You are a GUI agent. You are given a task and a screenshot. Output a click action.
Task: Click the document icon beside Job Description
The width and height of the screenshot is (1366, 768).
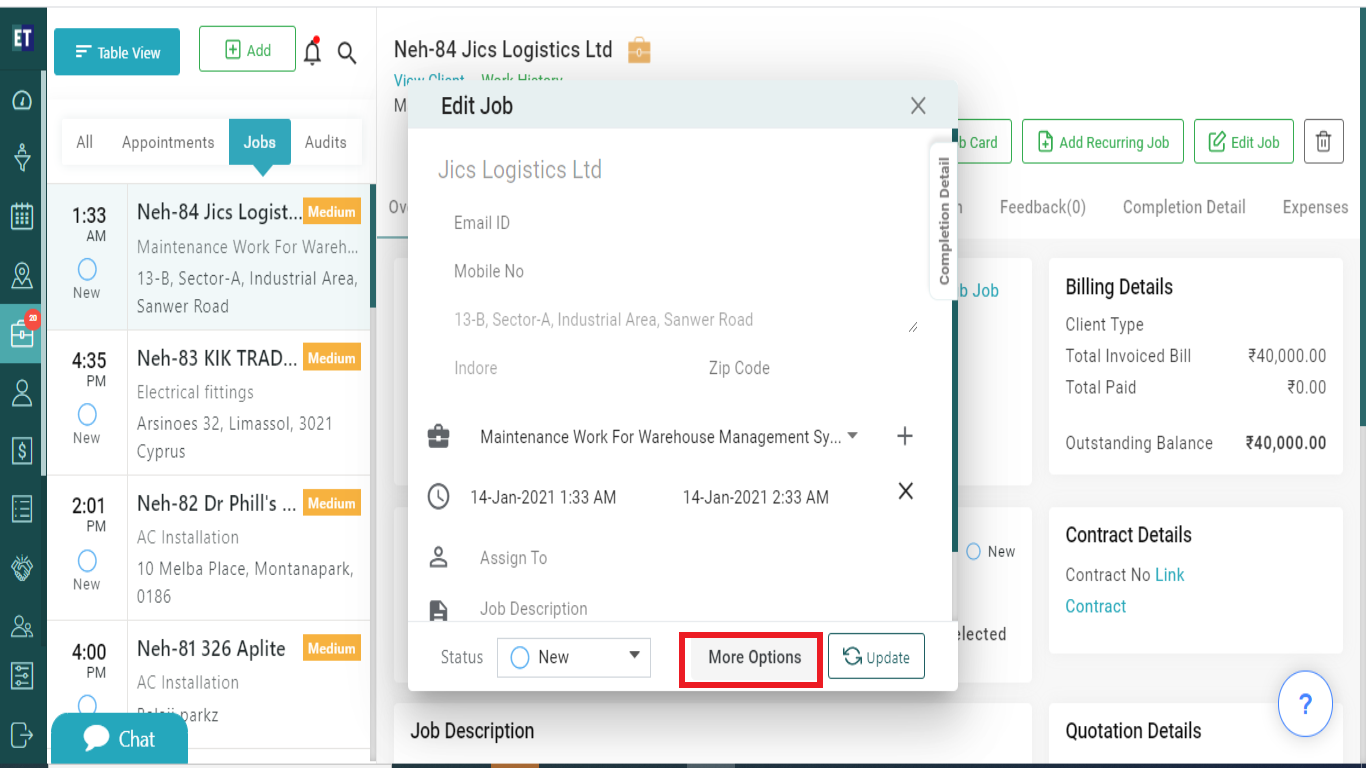[x=438, y=610]
